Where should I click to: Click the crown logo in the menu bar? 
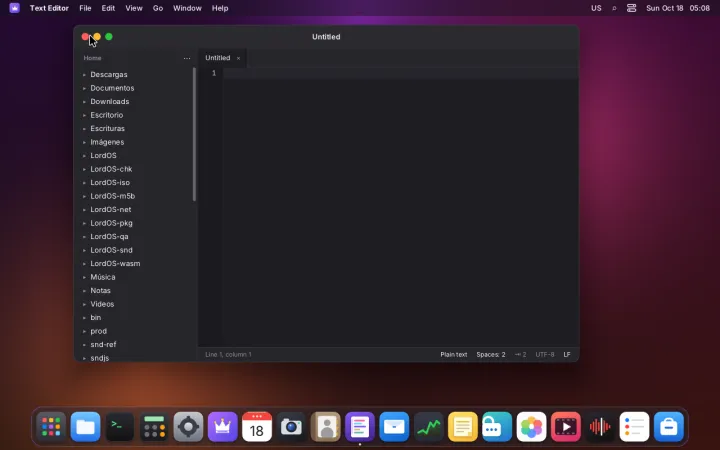point(15,8)
